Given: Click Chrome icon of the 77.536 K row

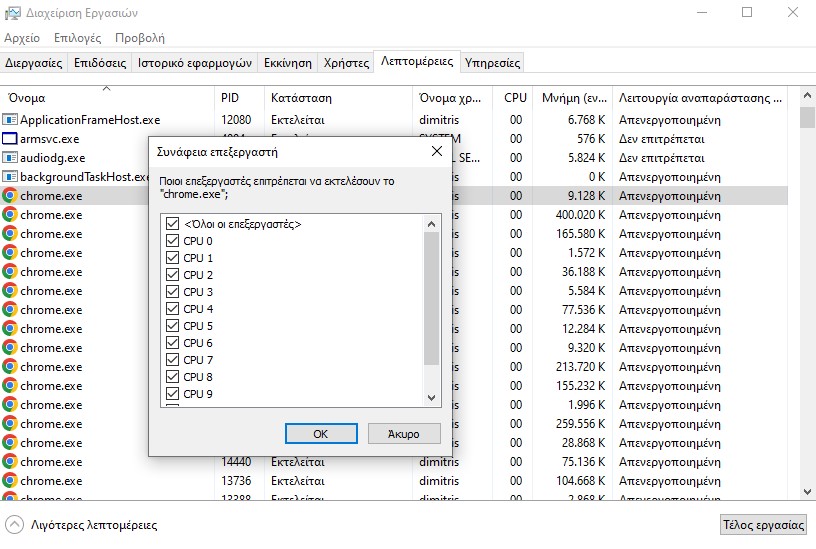Looking at the screenshot, I should (10, 310).
